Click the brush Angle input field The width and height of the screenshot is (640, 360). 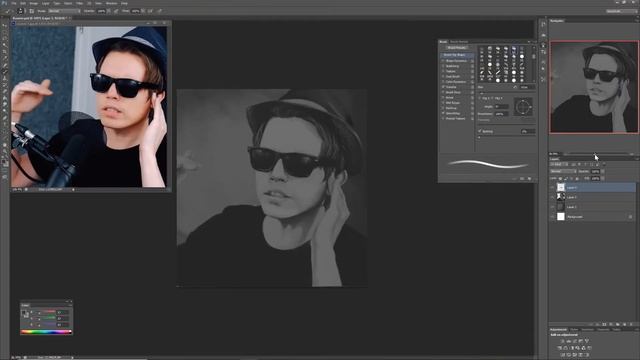[x=502, y=107]
